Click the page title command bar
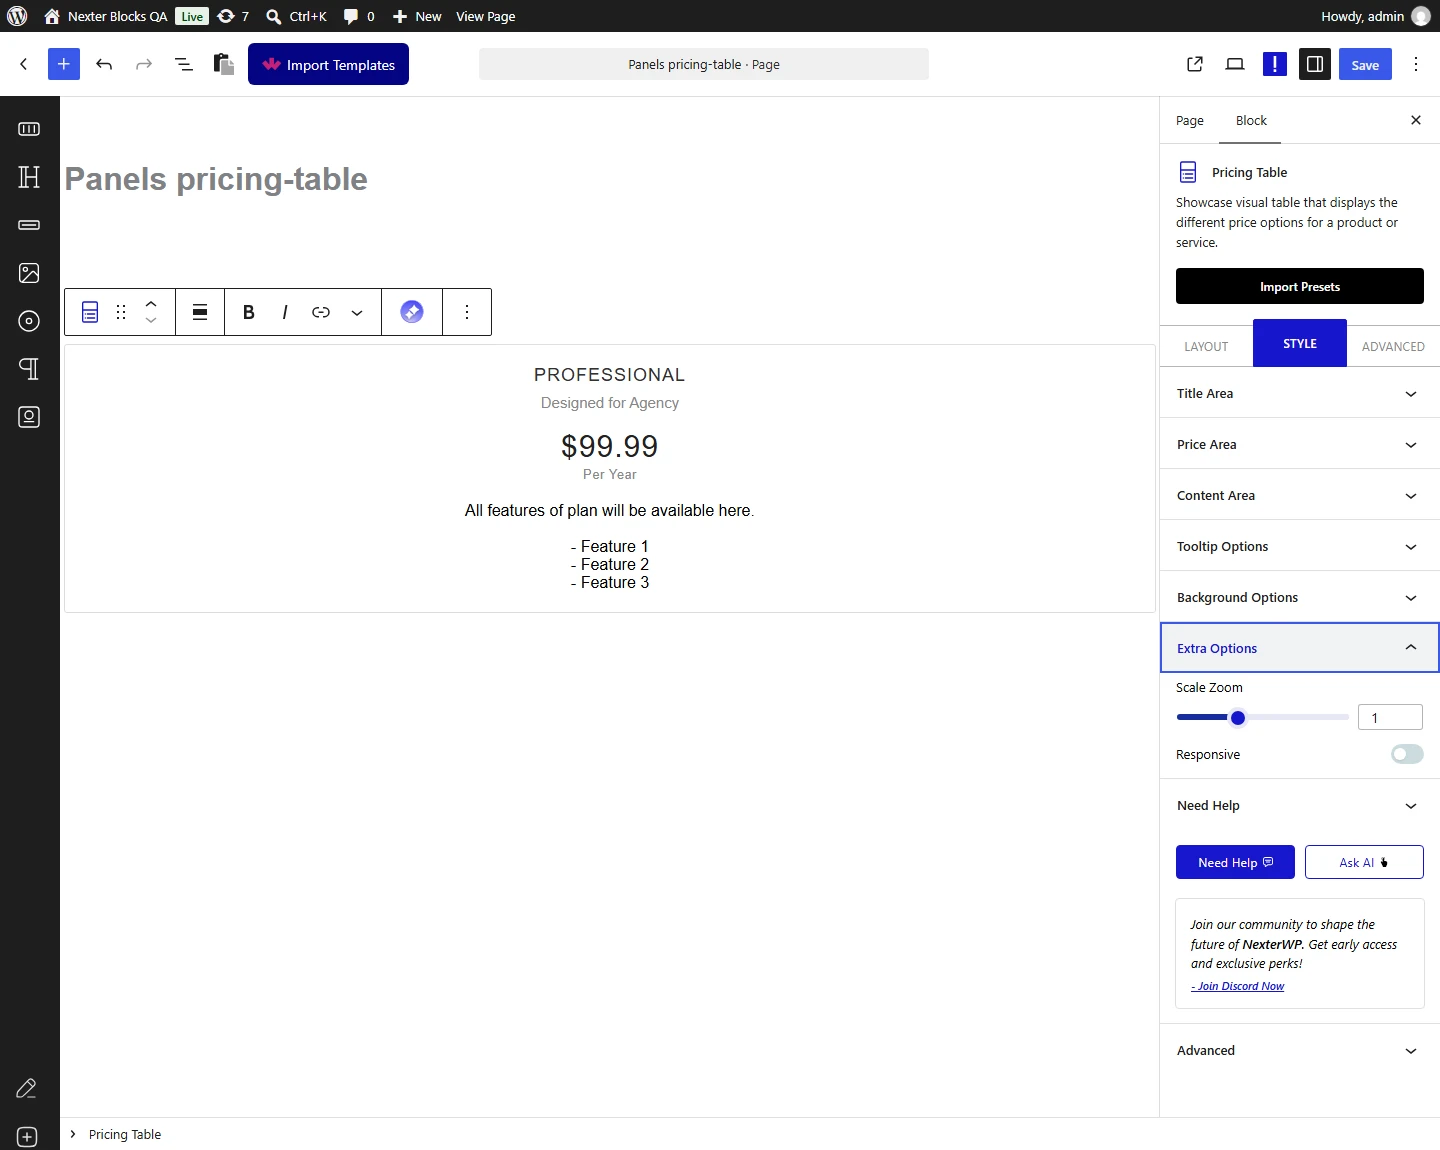Screen dimensions: 1440x1150 pyautogui.click(x=704, y=64)
